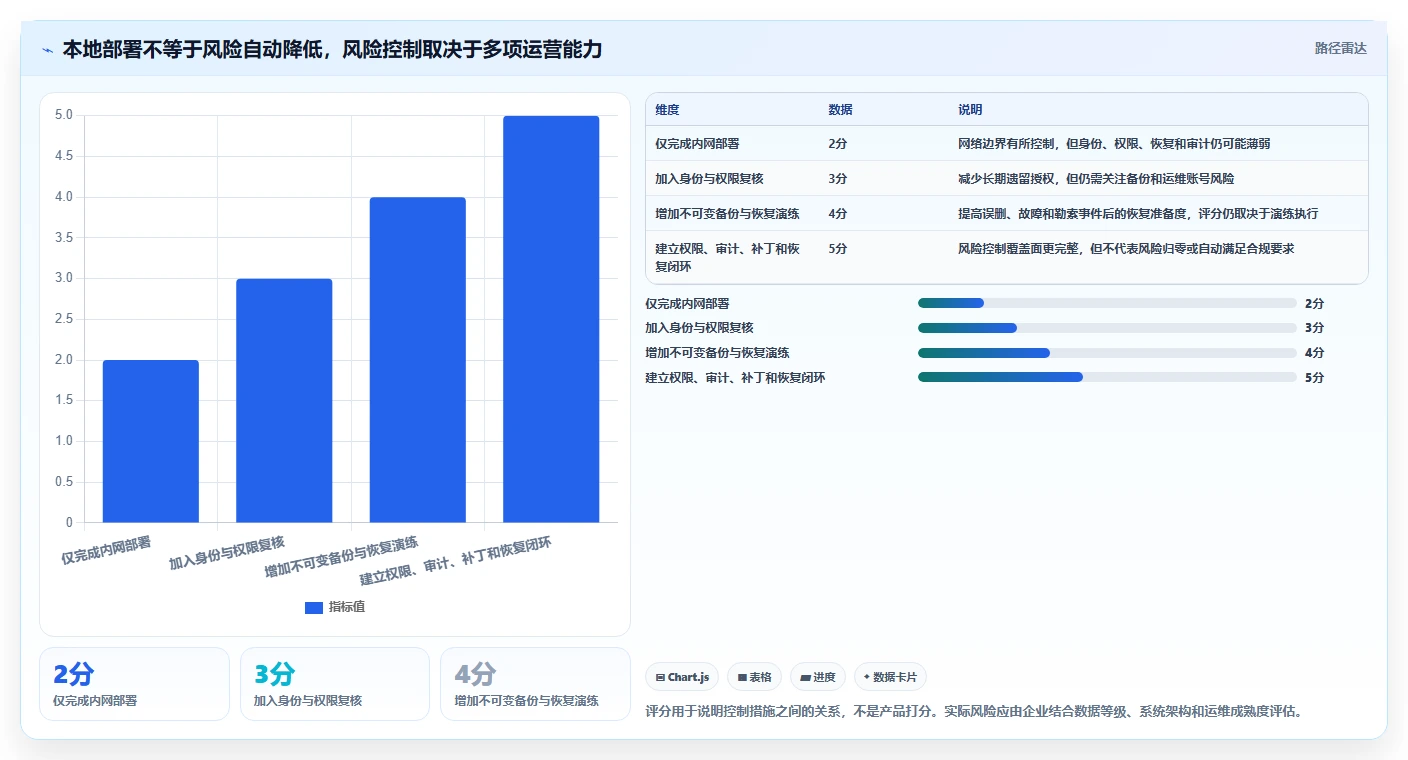Click the 5.0 y-axis value

pyautogui.click(x=63, y=115)
